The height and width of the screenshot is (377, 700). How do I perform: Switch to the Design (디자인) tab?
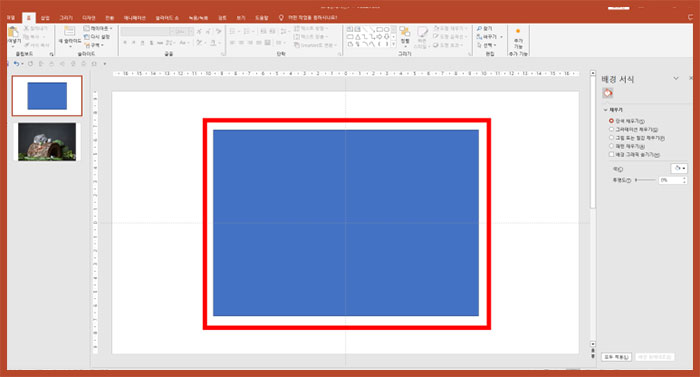(88, 17)
